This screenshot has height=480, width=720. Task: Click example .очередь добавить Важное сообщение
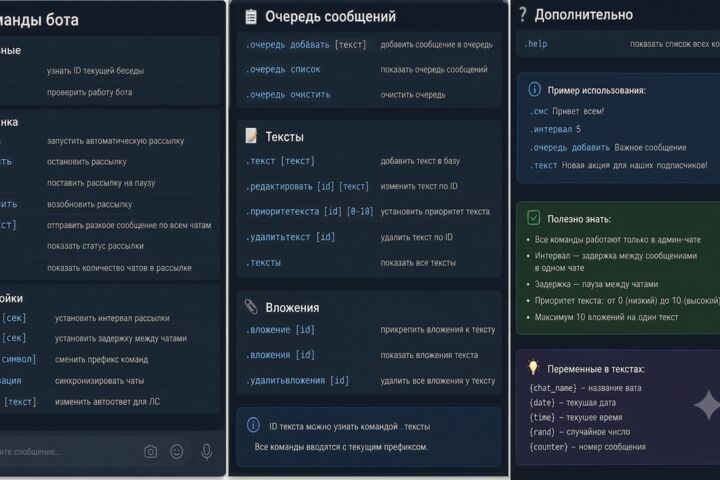[608, 147]
